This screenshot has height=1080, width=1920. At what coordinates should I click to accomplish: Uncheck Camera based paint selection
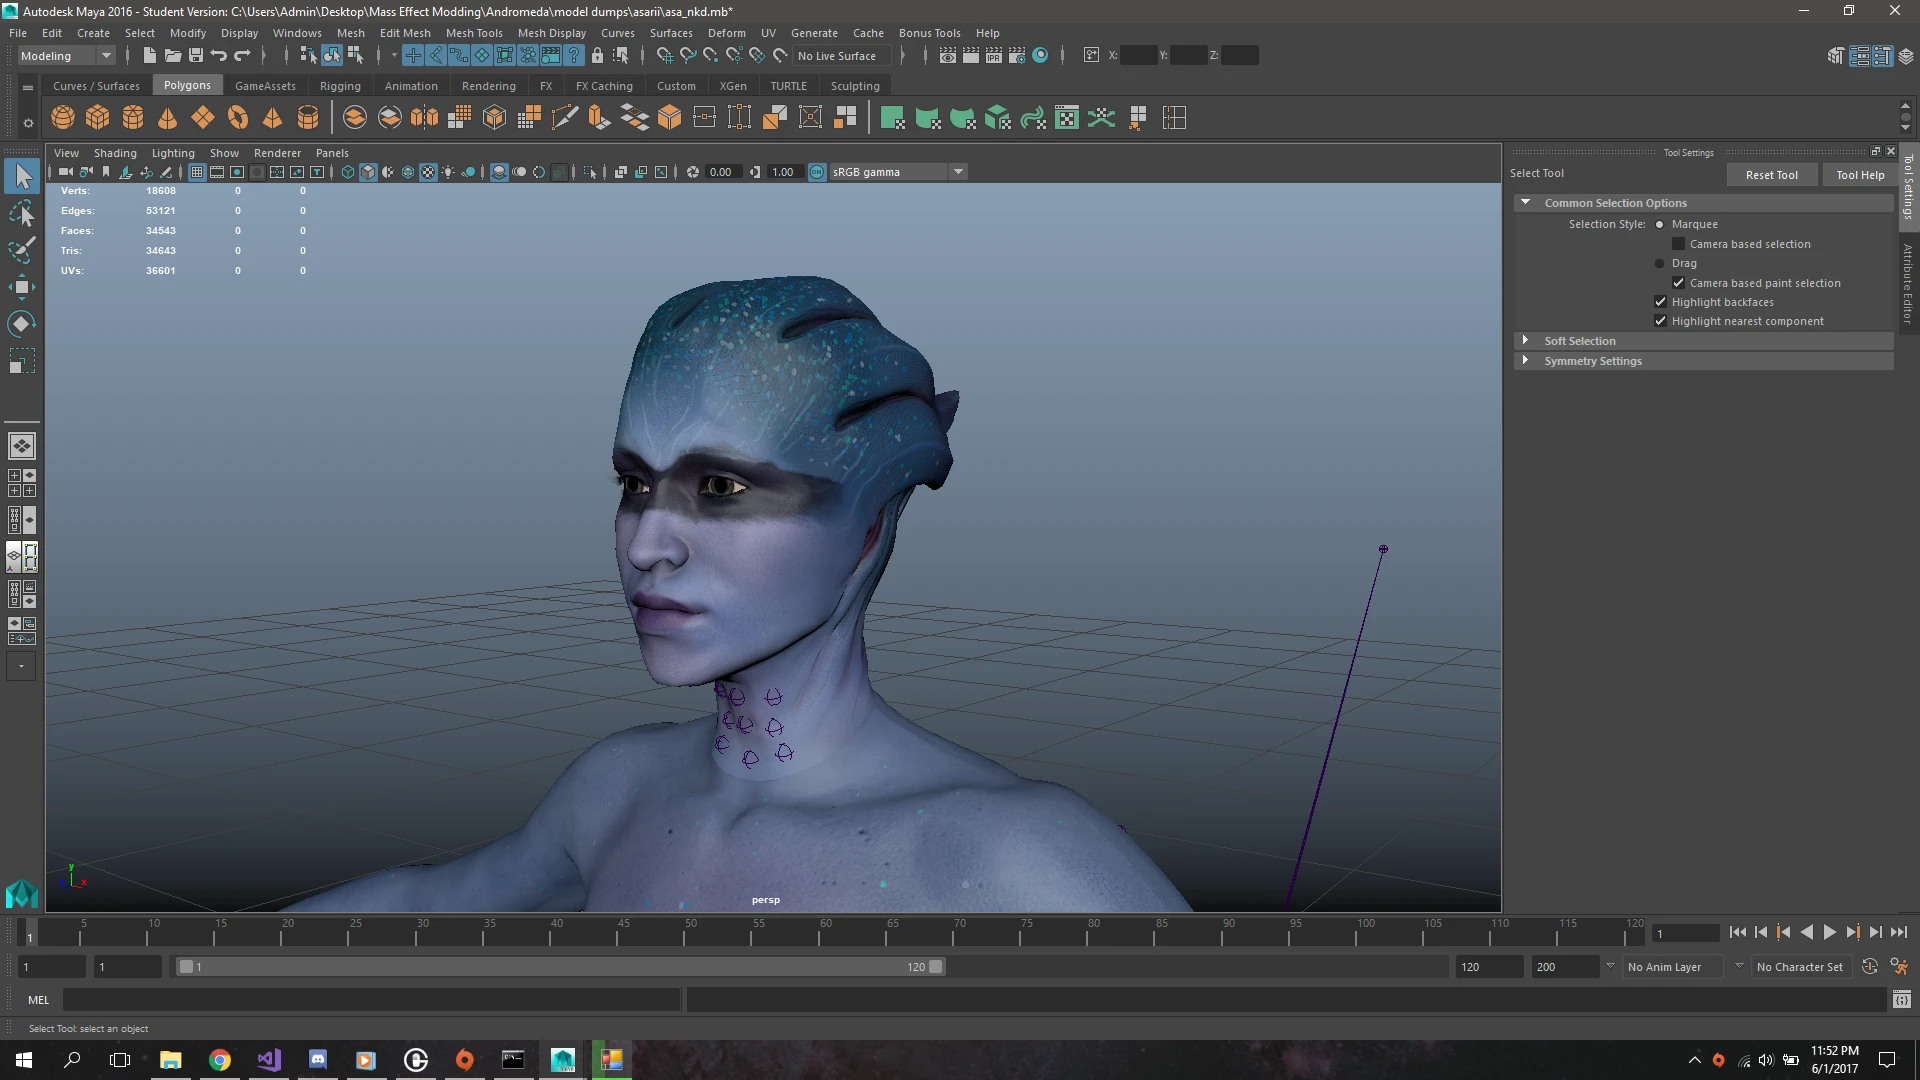point(1679,283)
